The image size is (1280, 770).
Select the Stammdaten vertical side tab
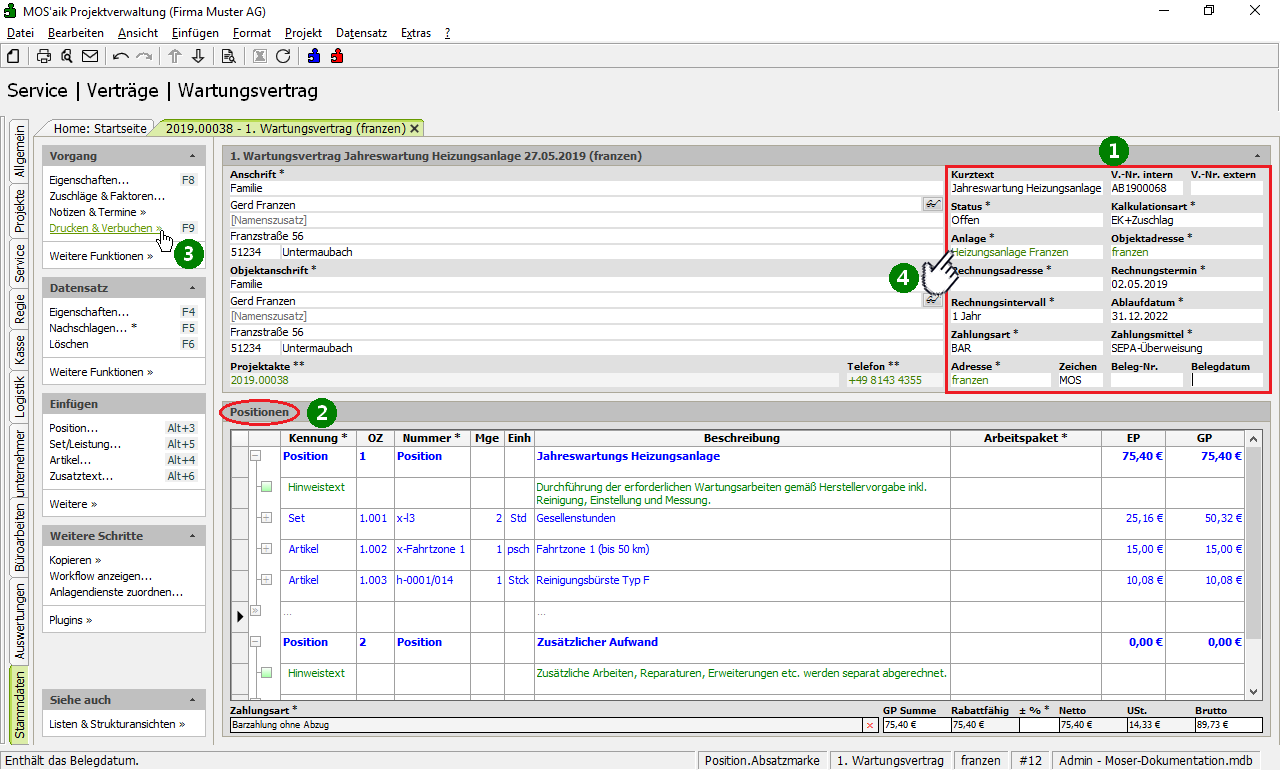19,705
